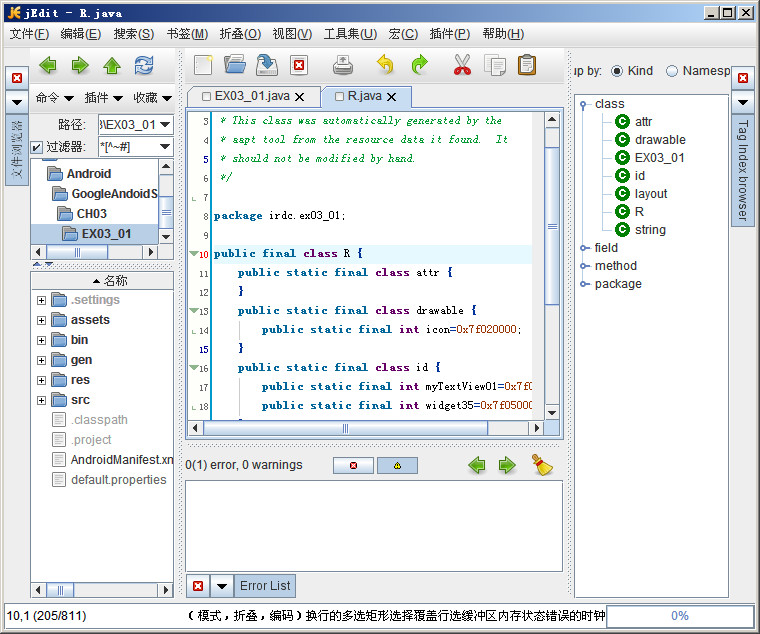Click the print toolbar icon
The image size is (760, 634).
click(x=343, y=66)
